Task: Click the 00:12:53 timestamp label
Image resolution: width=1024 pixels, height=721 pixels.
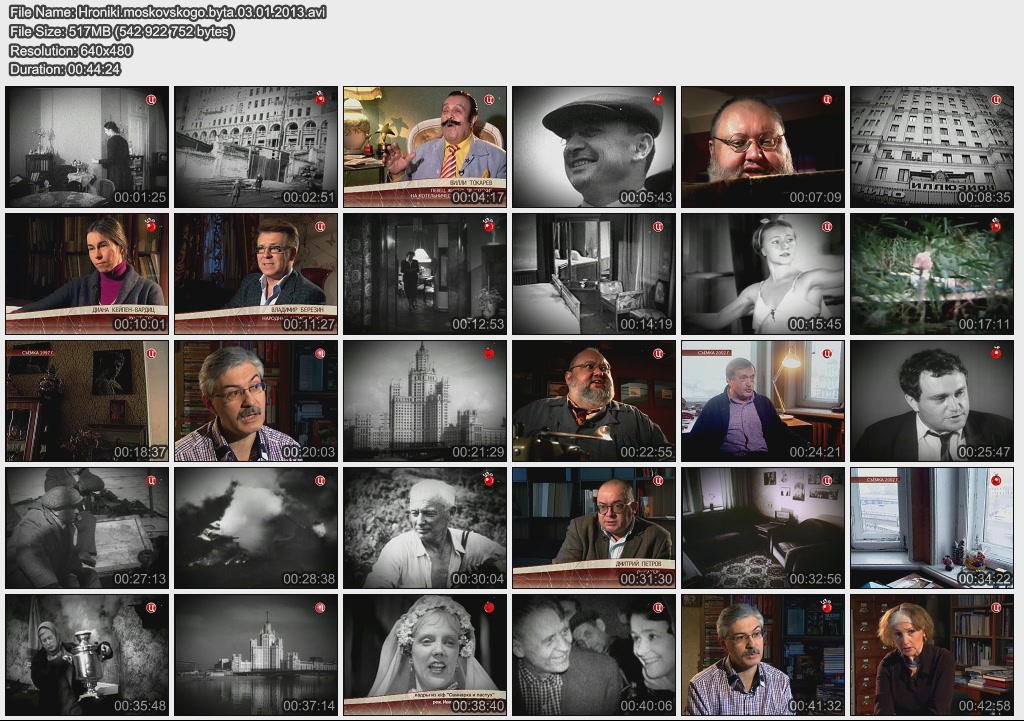Action: click(477, 325)
